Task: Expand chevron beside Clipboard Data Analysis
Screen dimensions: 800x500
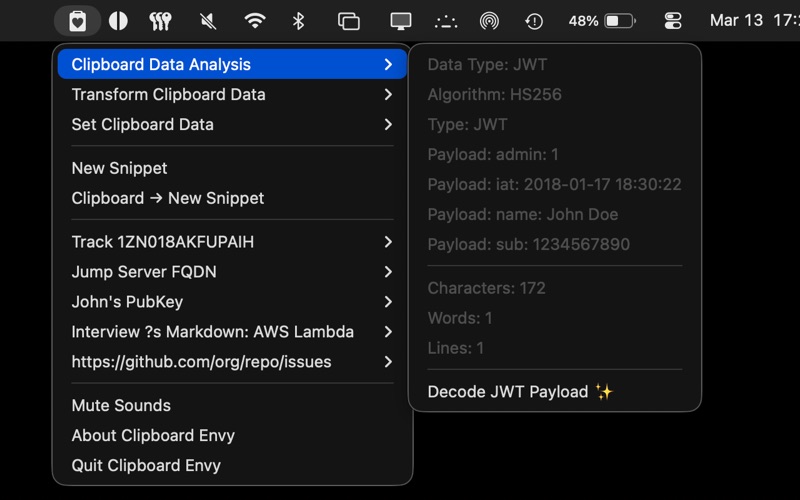Action: click(388, 64)
